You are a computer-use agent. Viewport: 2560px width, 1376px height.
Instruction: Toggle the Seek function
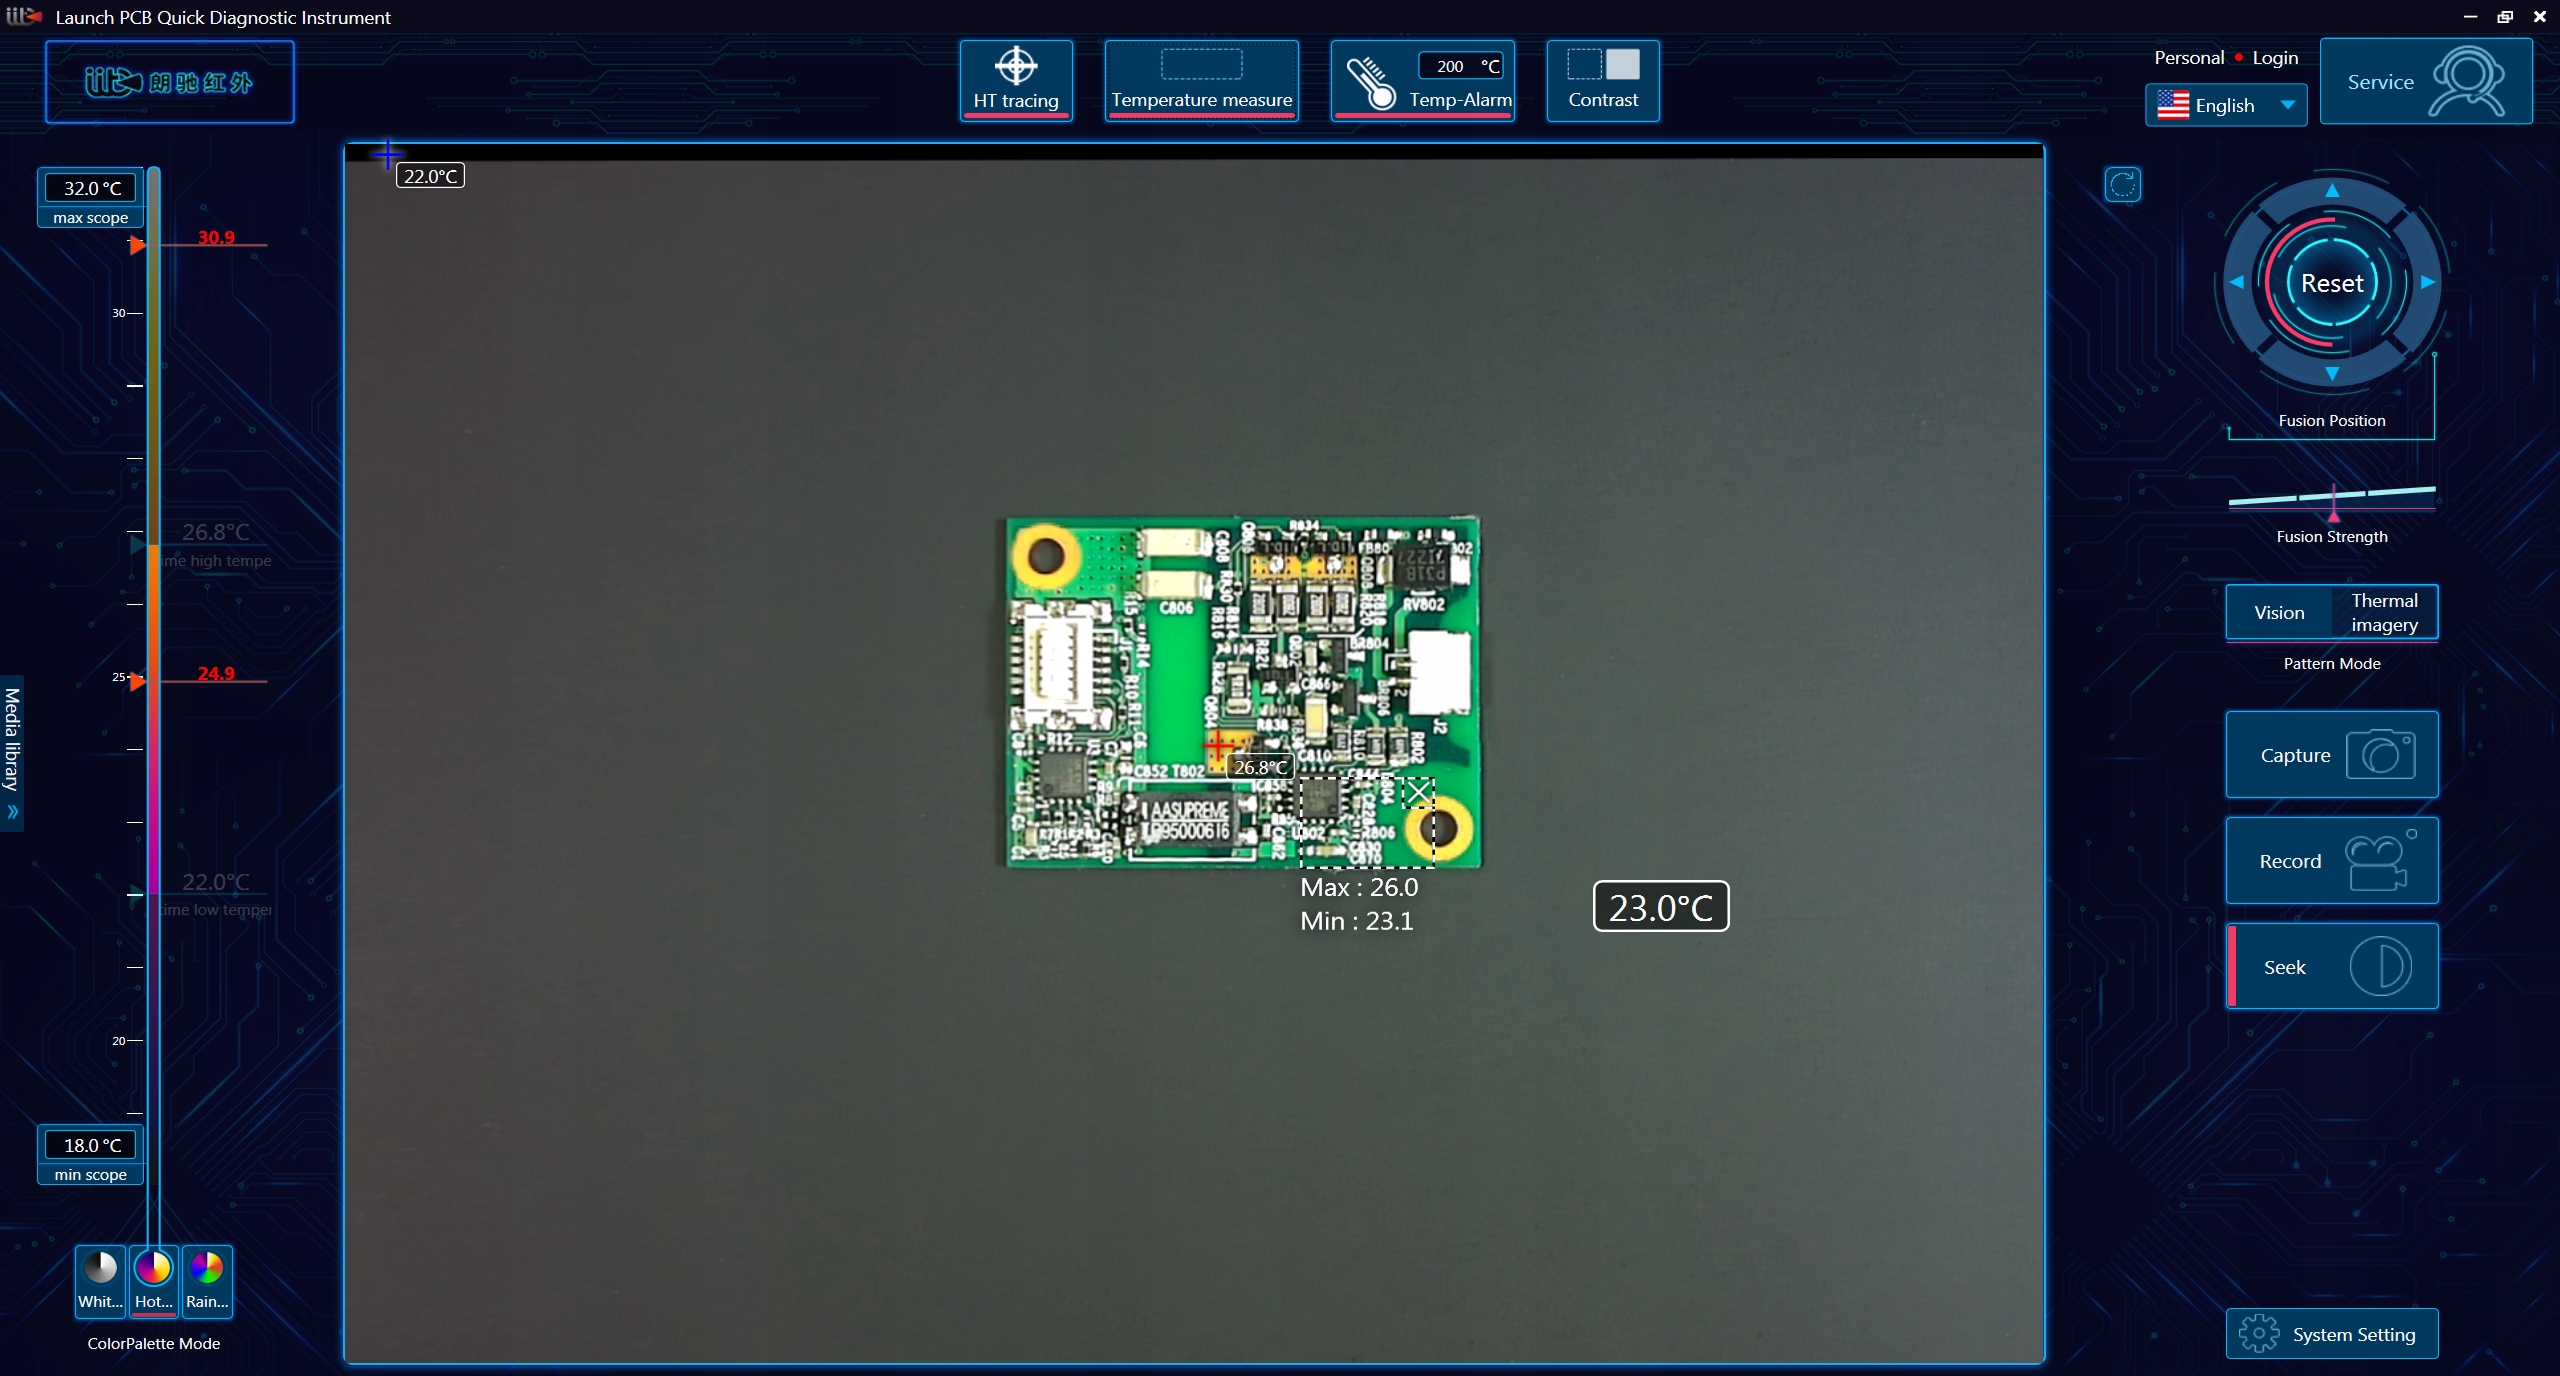click(2331, 967)
